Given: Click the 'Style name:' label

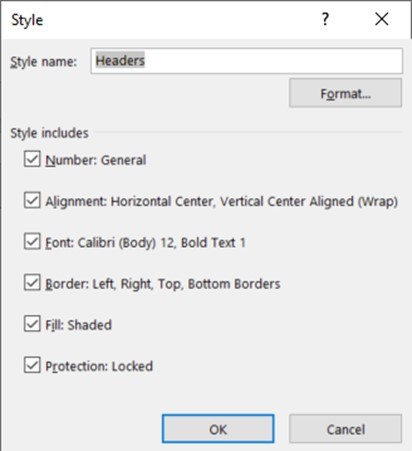Looking at the screenshot, I should point(43,62).
